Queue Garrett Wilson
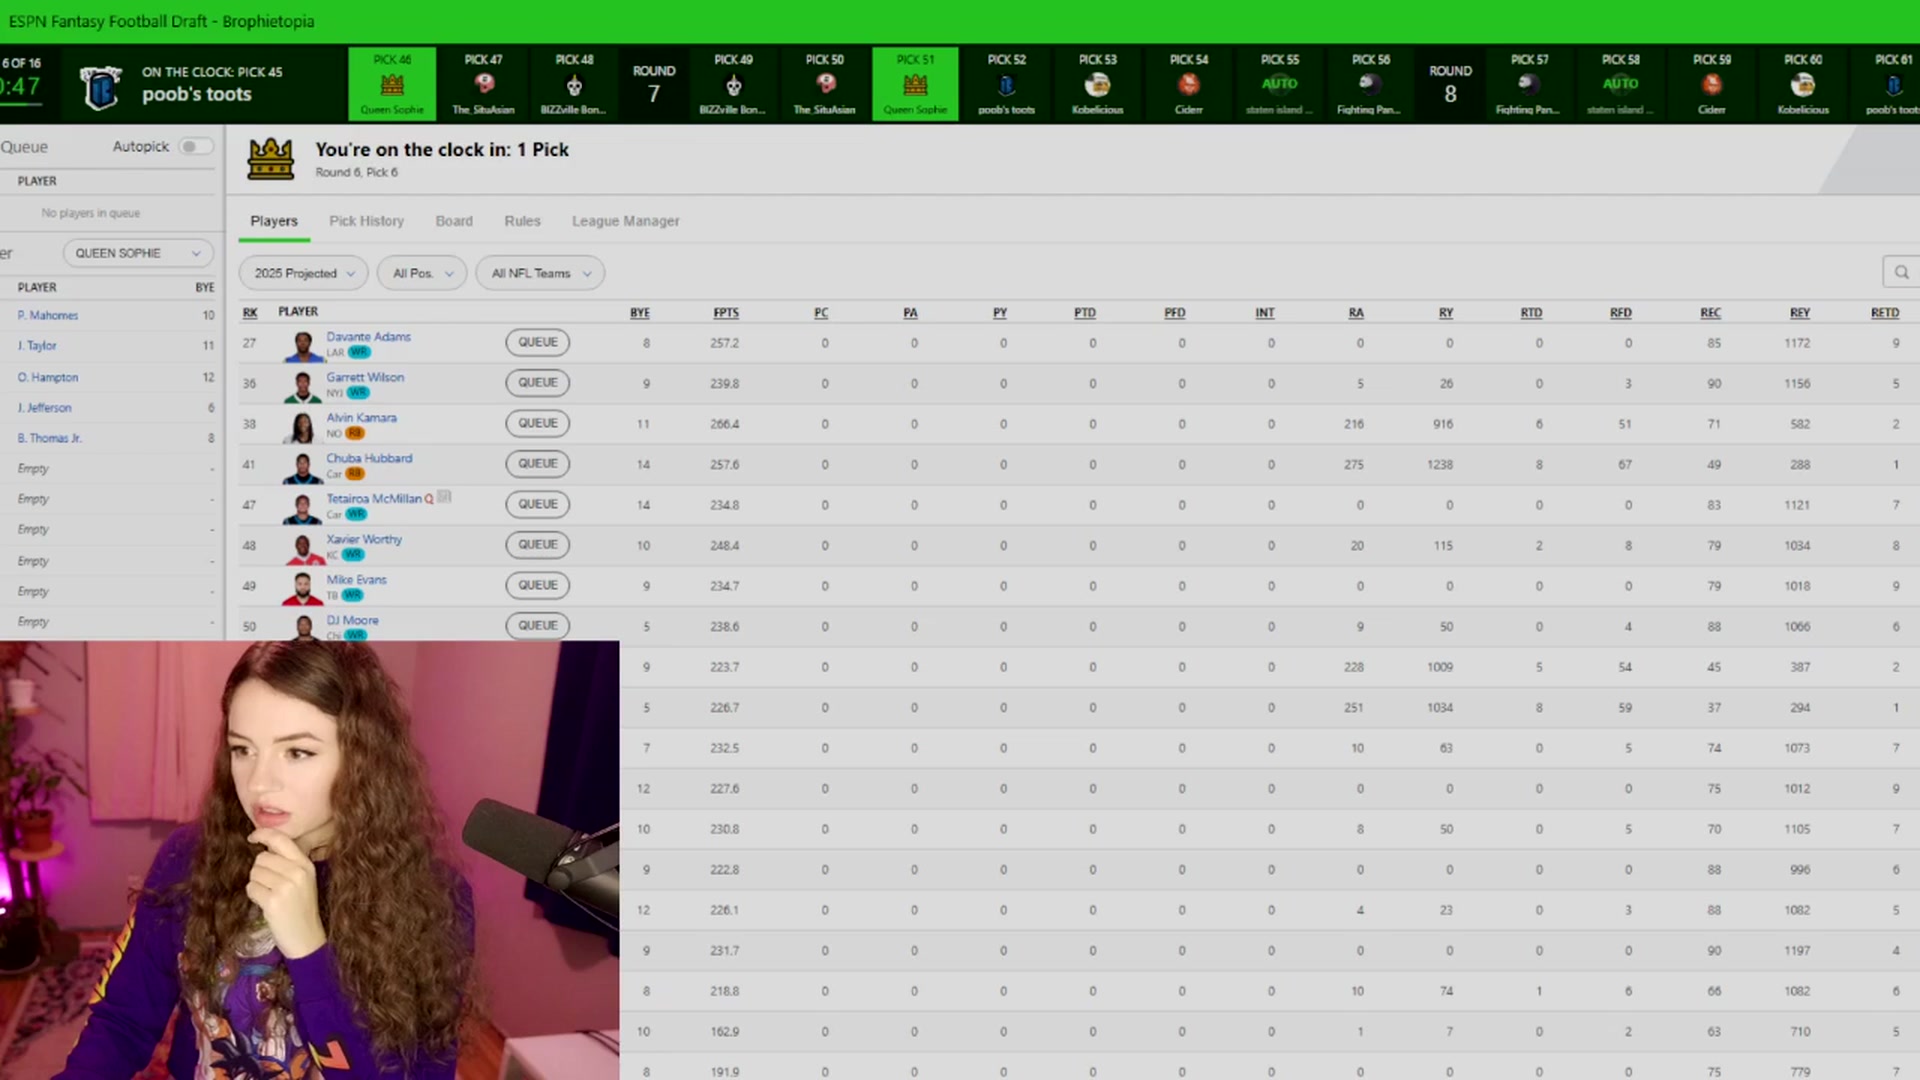The width and height of the screenshot is (1920, 1080). (538, 383)
